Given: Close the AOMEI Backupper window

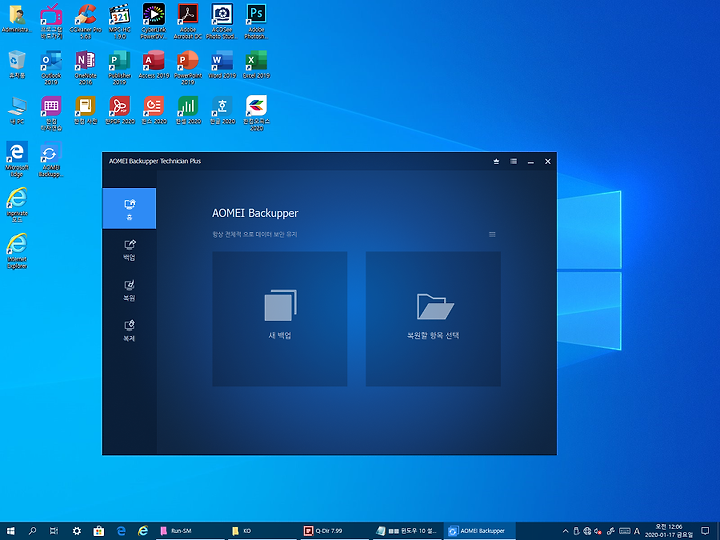Looking at the screenshot, I should [548, 161].
